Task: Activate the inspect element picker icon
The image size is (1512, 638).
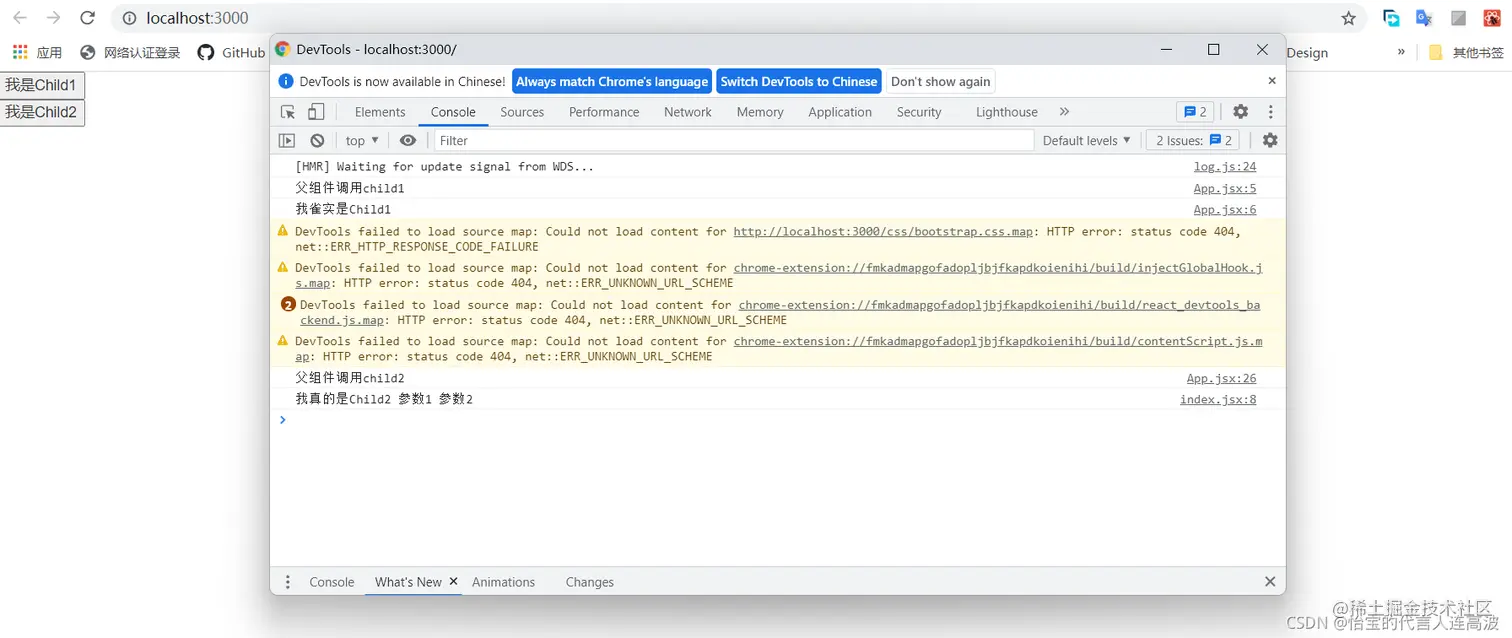Action: pos(288,112)
